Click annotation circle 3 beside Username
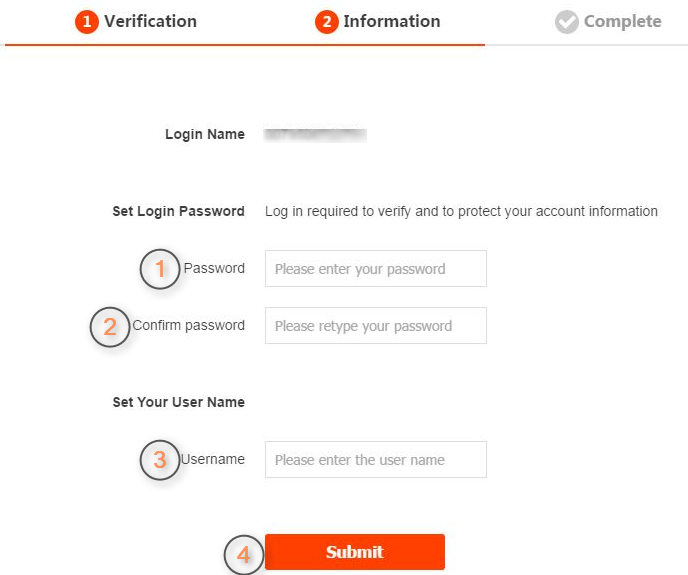The image size is (688, 575). [160, 461]
